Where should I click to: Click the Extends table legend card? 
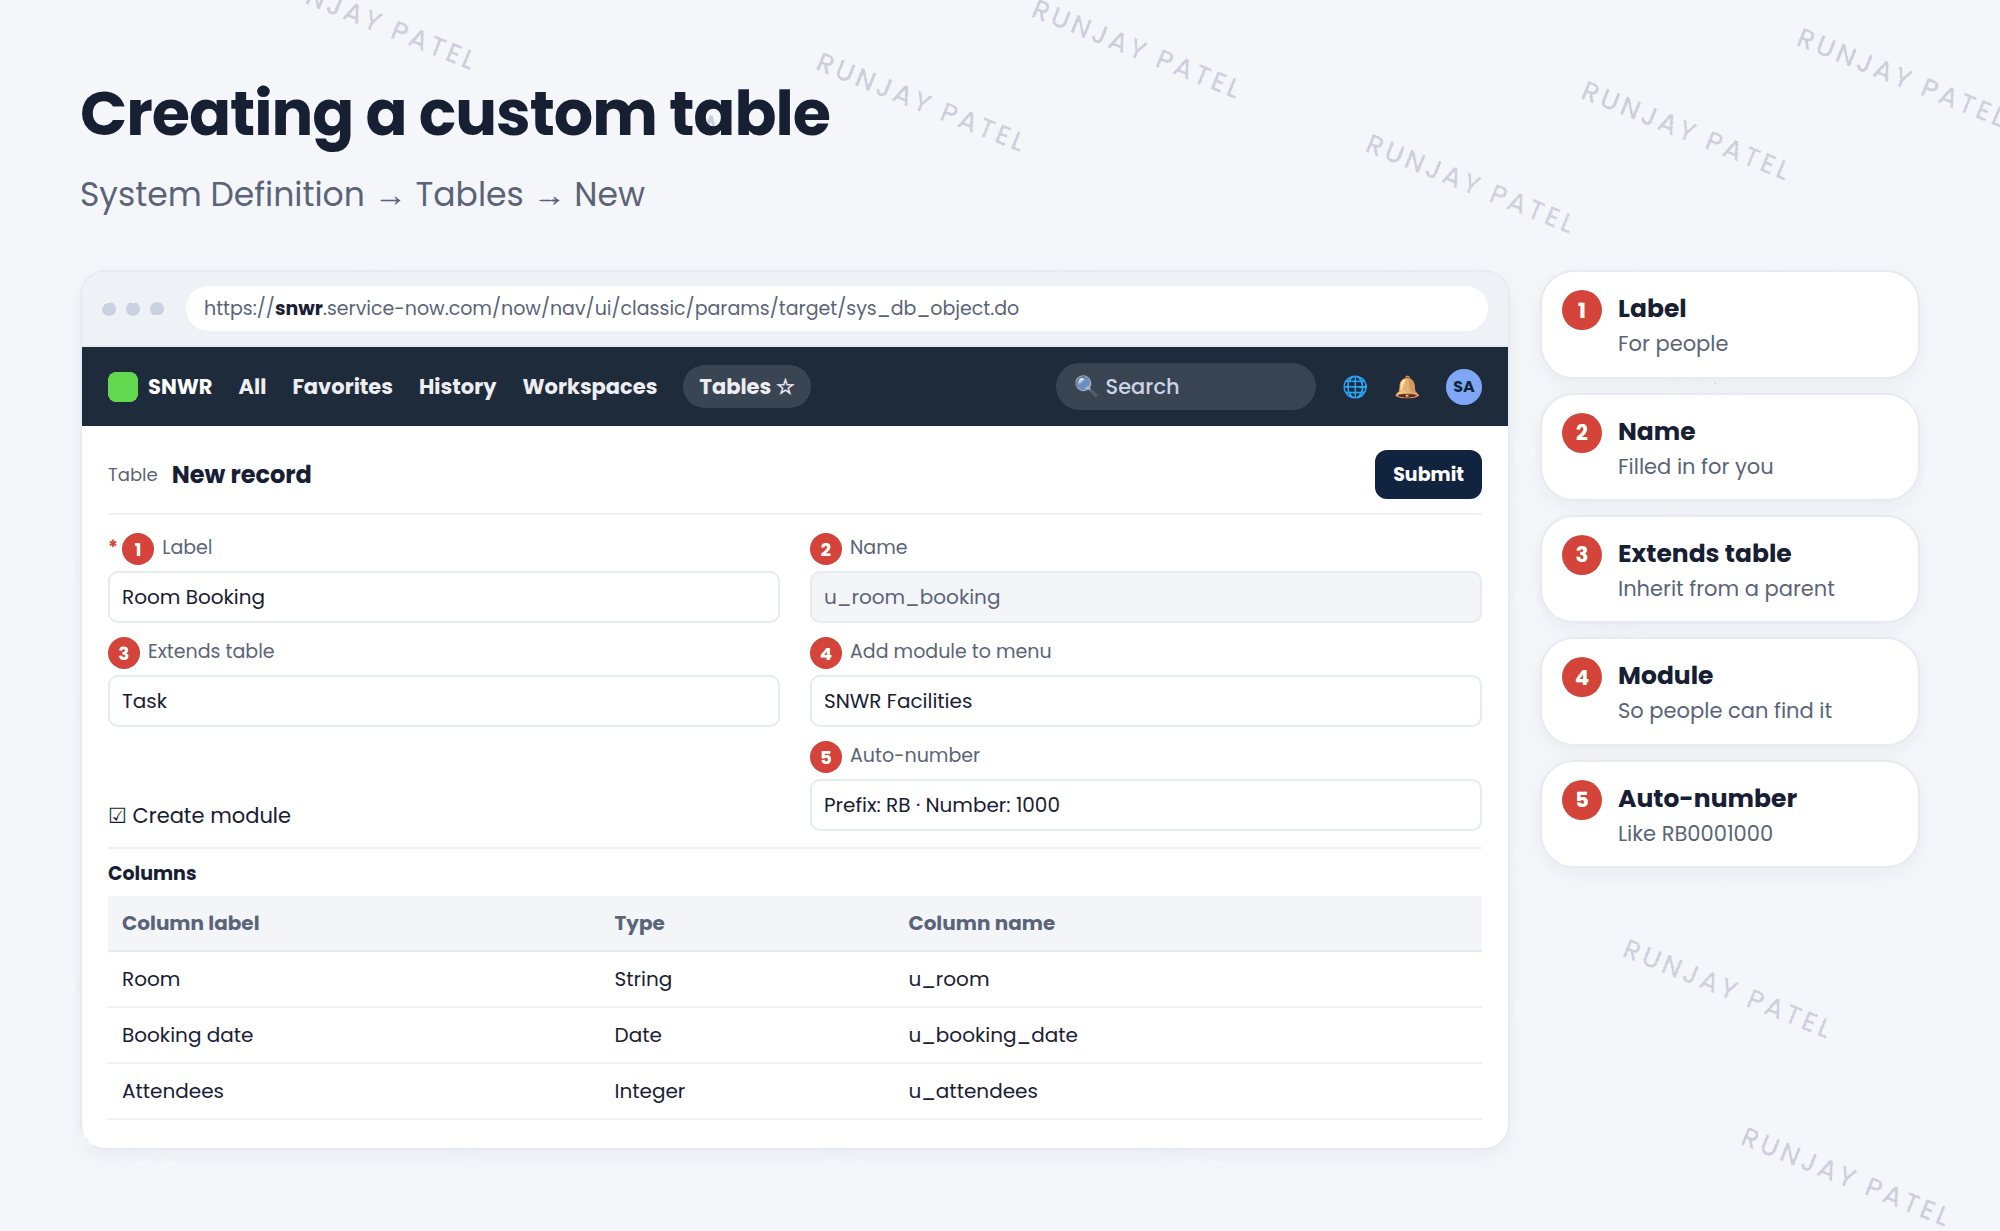click(1729, 569)
